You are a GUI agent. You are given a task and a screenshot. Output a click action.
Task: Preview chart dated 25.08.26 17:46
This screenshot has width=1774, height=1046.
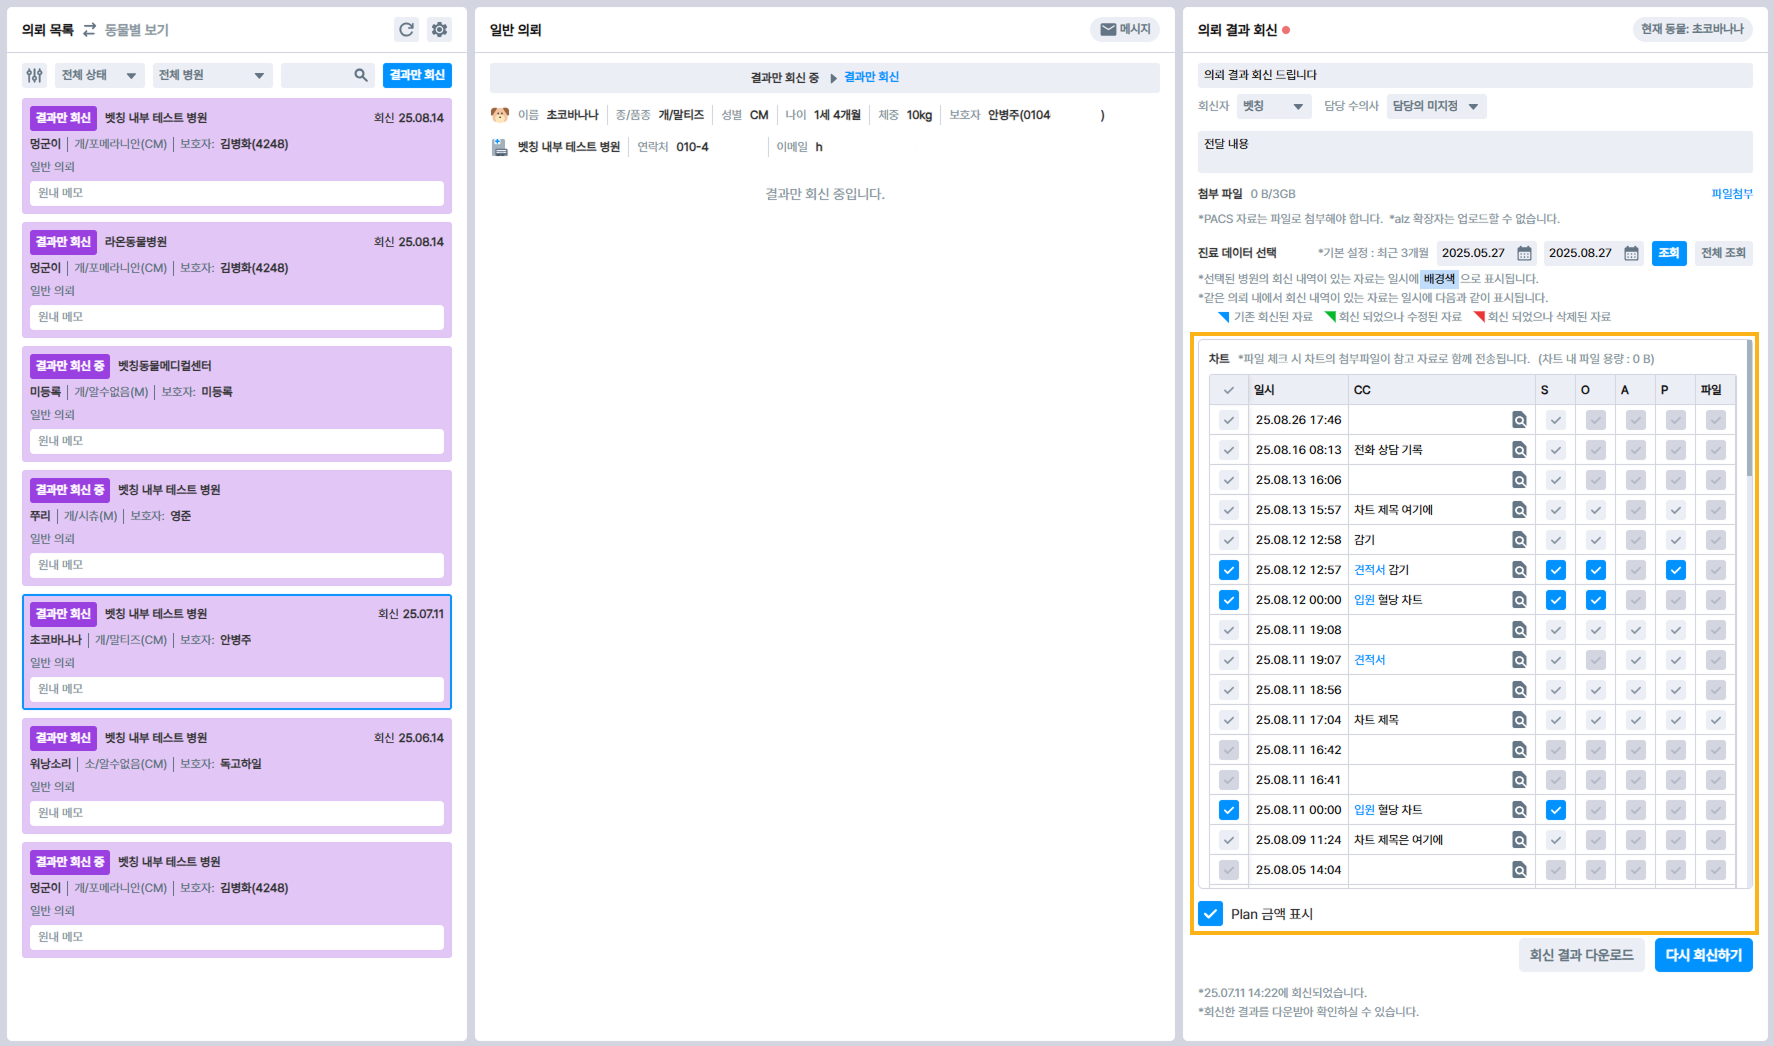point(1519,420)
